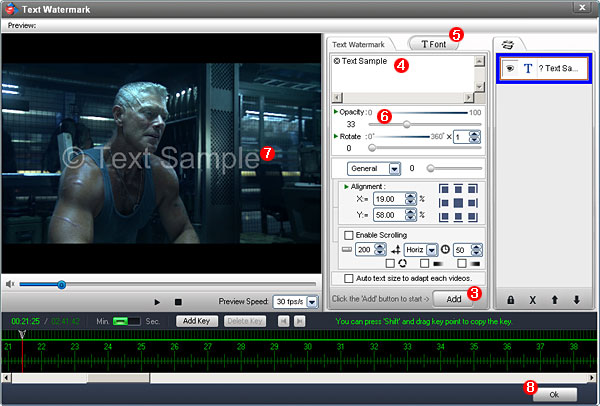Image resolution: width=600 pixels, height=406 pixels.
Task: Click Add Key button
Action: 197,321
